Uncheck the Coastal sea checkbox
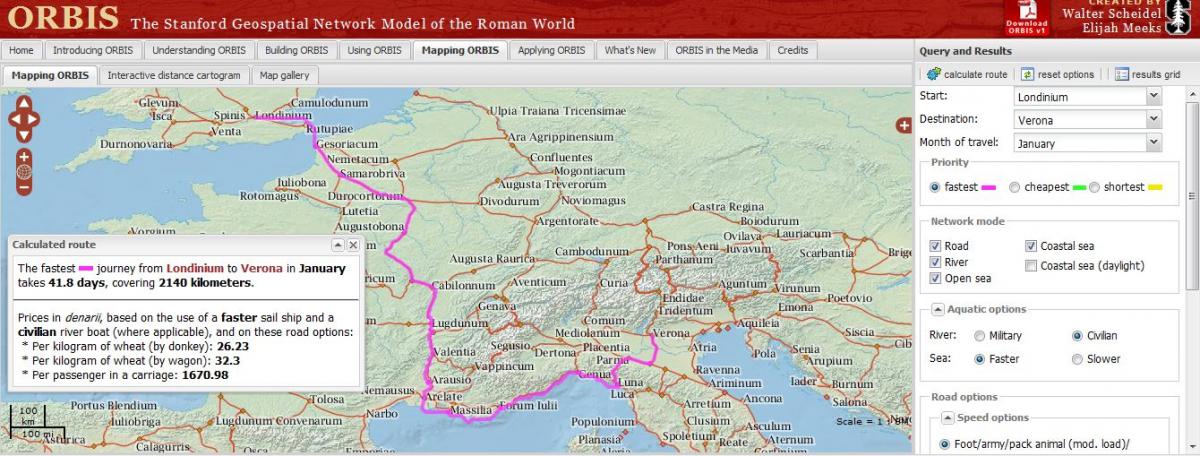The height and width of the screenshot is (456, 1200). pyautogui.click(x=1031, y=246)
